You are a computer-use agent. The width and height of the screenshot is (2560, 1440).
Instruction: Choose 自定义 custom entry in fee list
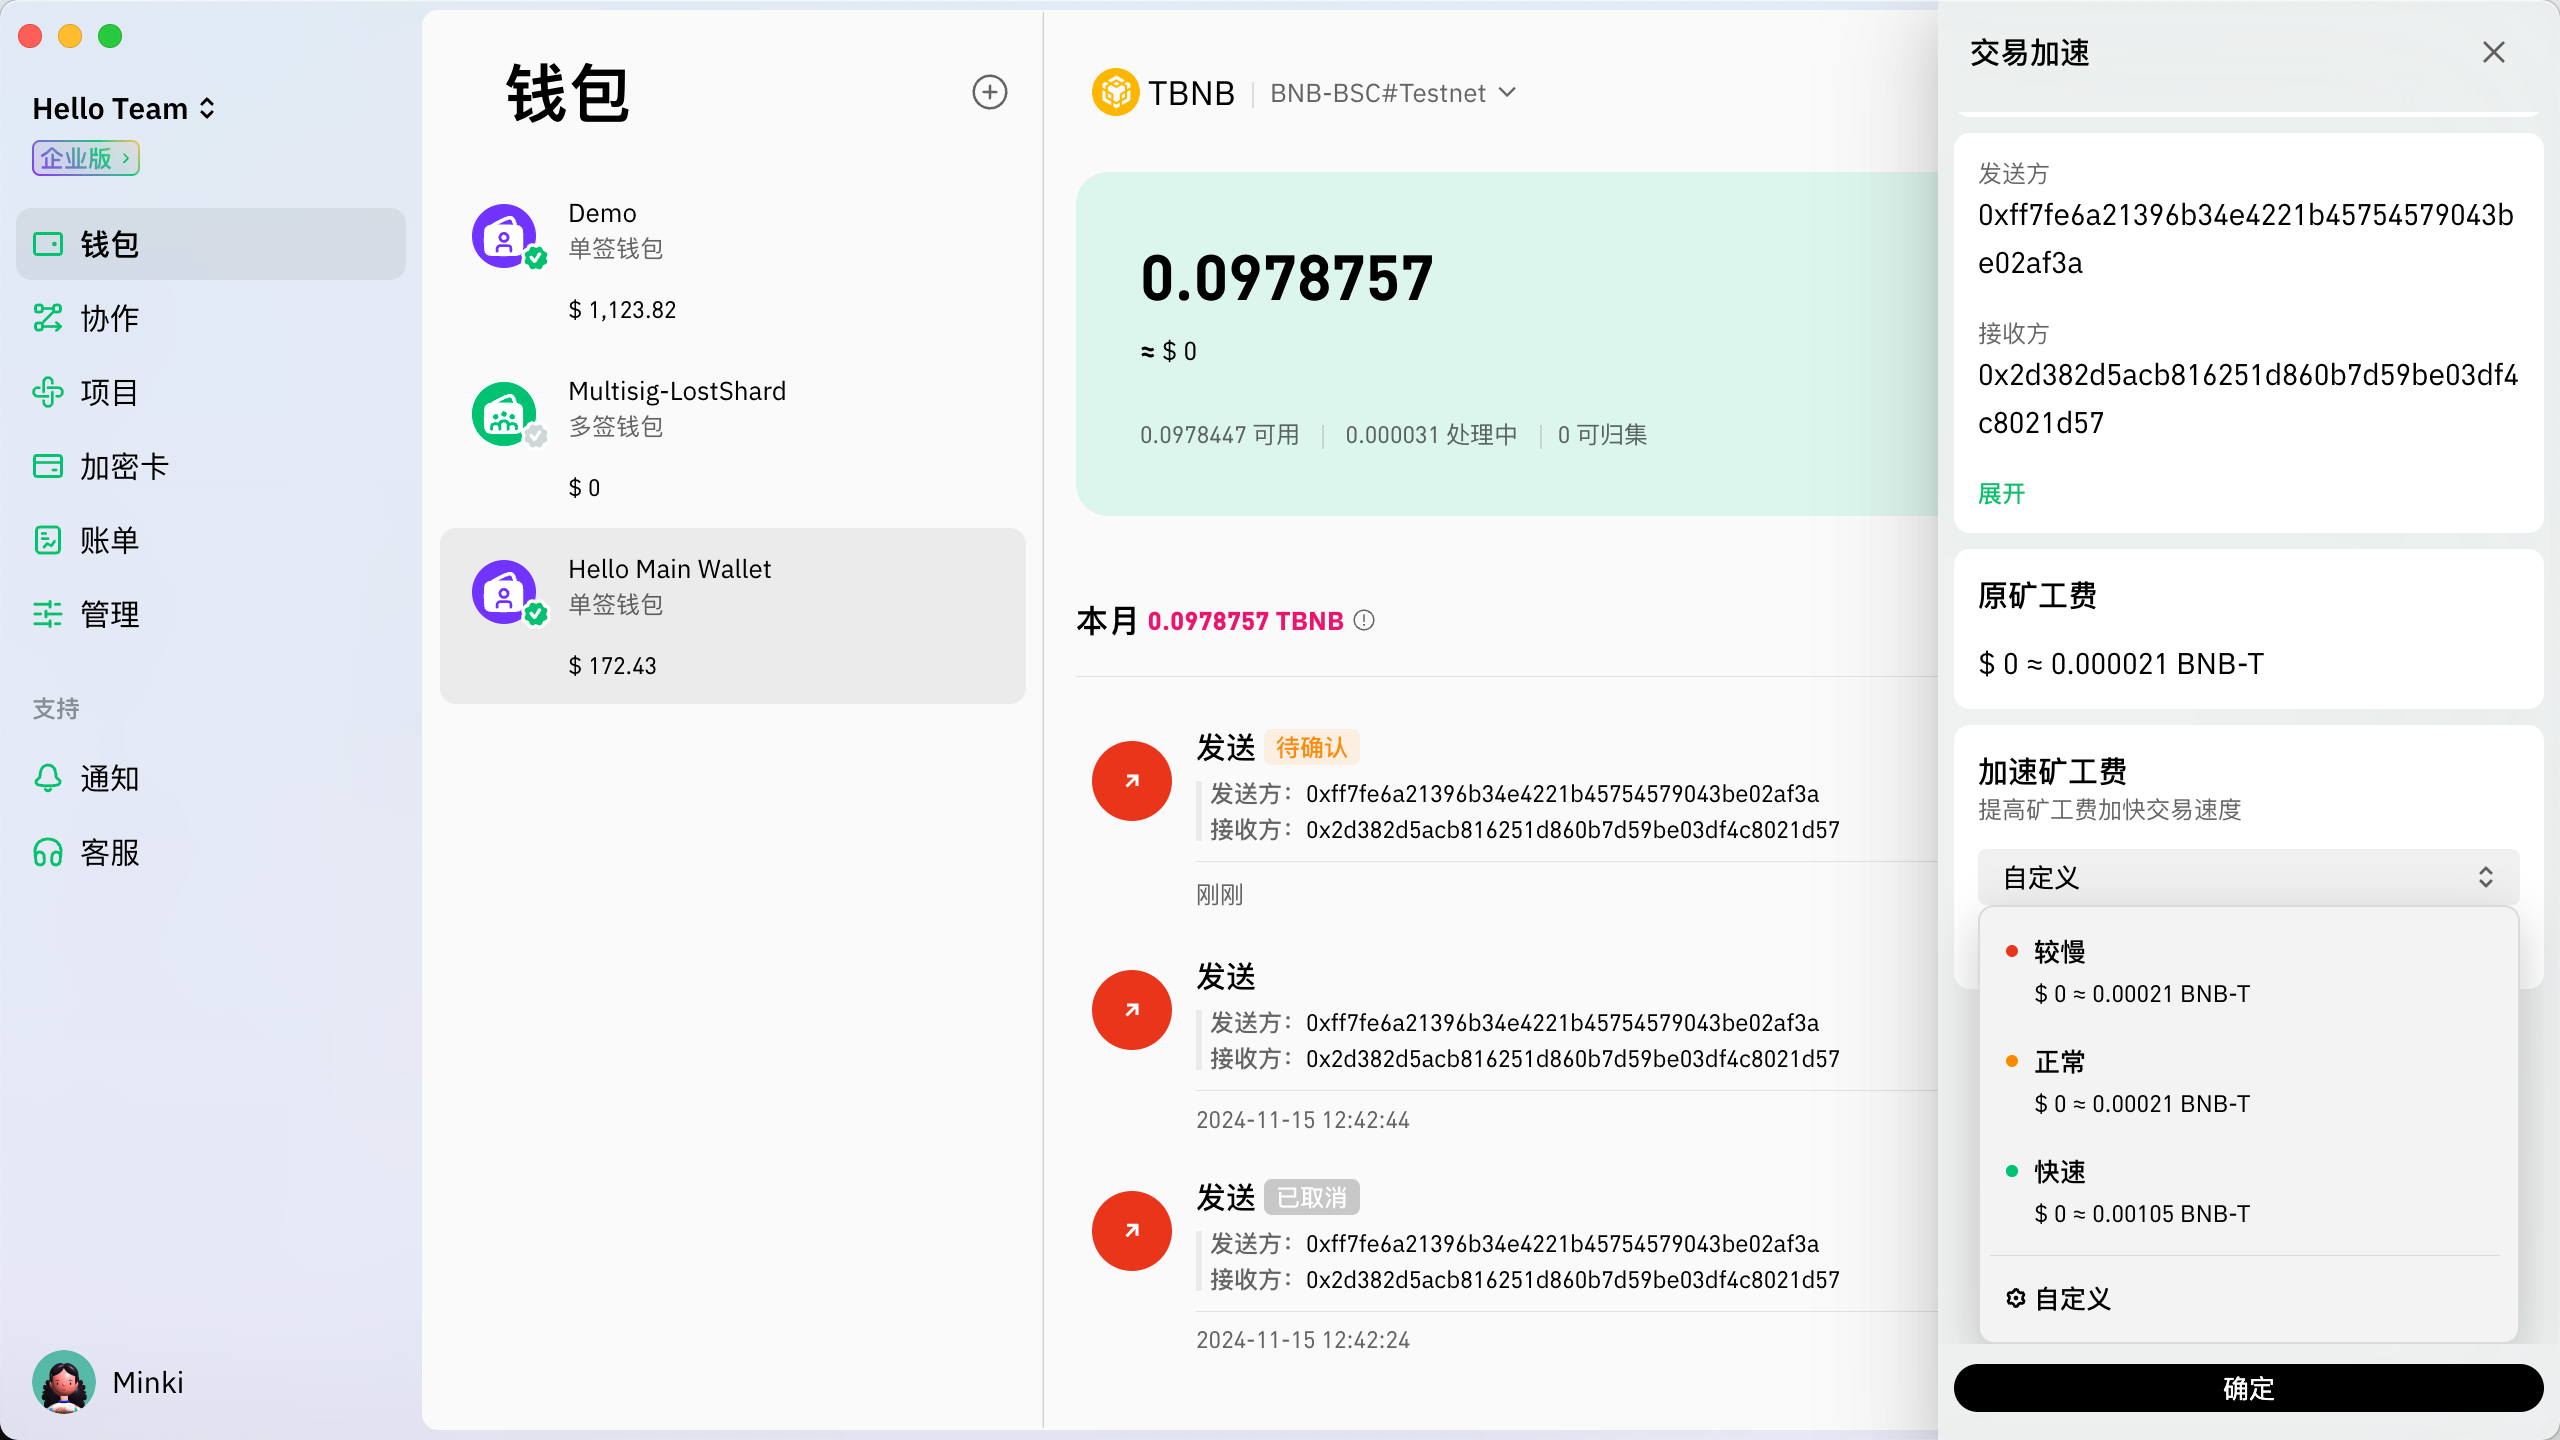pos(2072,1298)
